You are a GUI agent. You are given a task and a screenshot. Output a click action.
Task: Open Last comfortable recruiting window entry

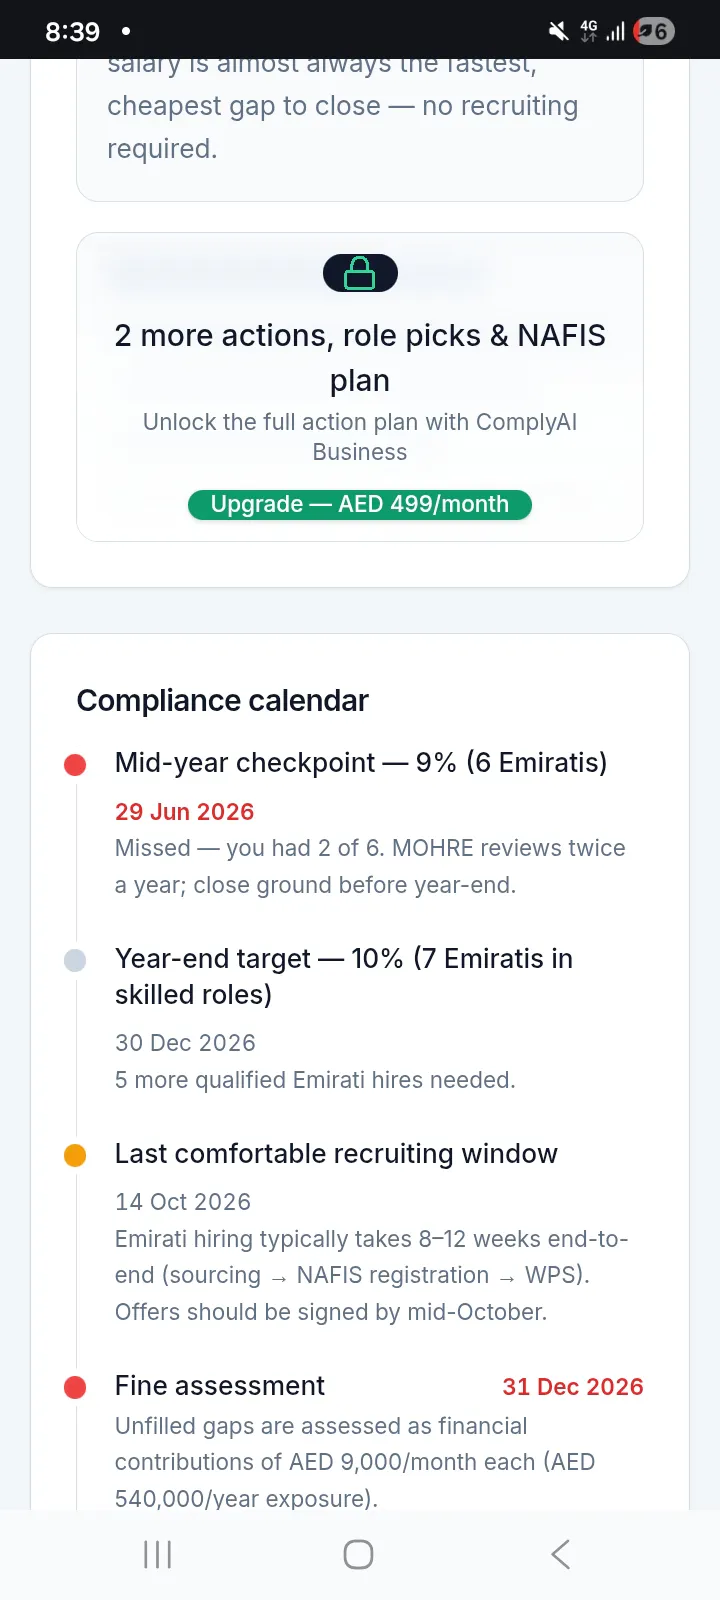pyautogui.click(x=336, y=1153)
